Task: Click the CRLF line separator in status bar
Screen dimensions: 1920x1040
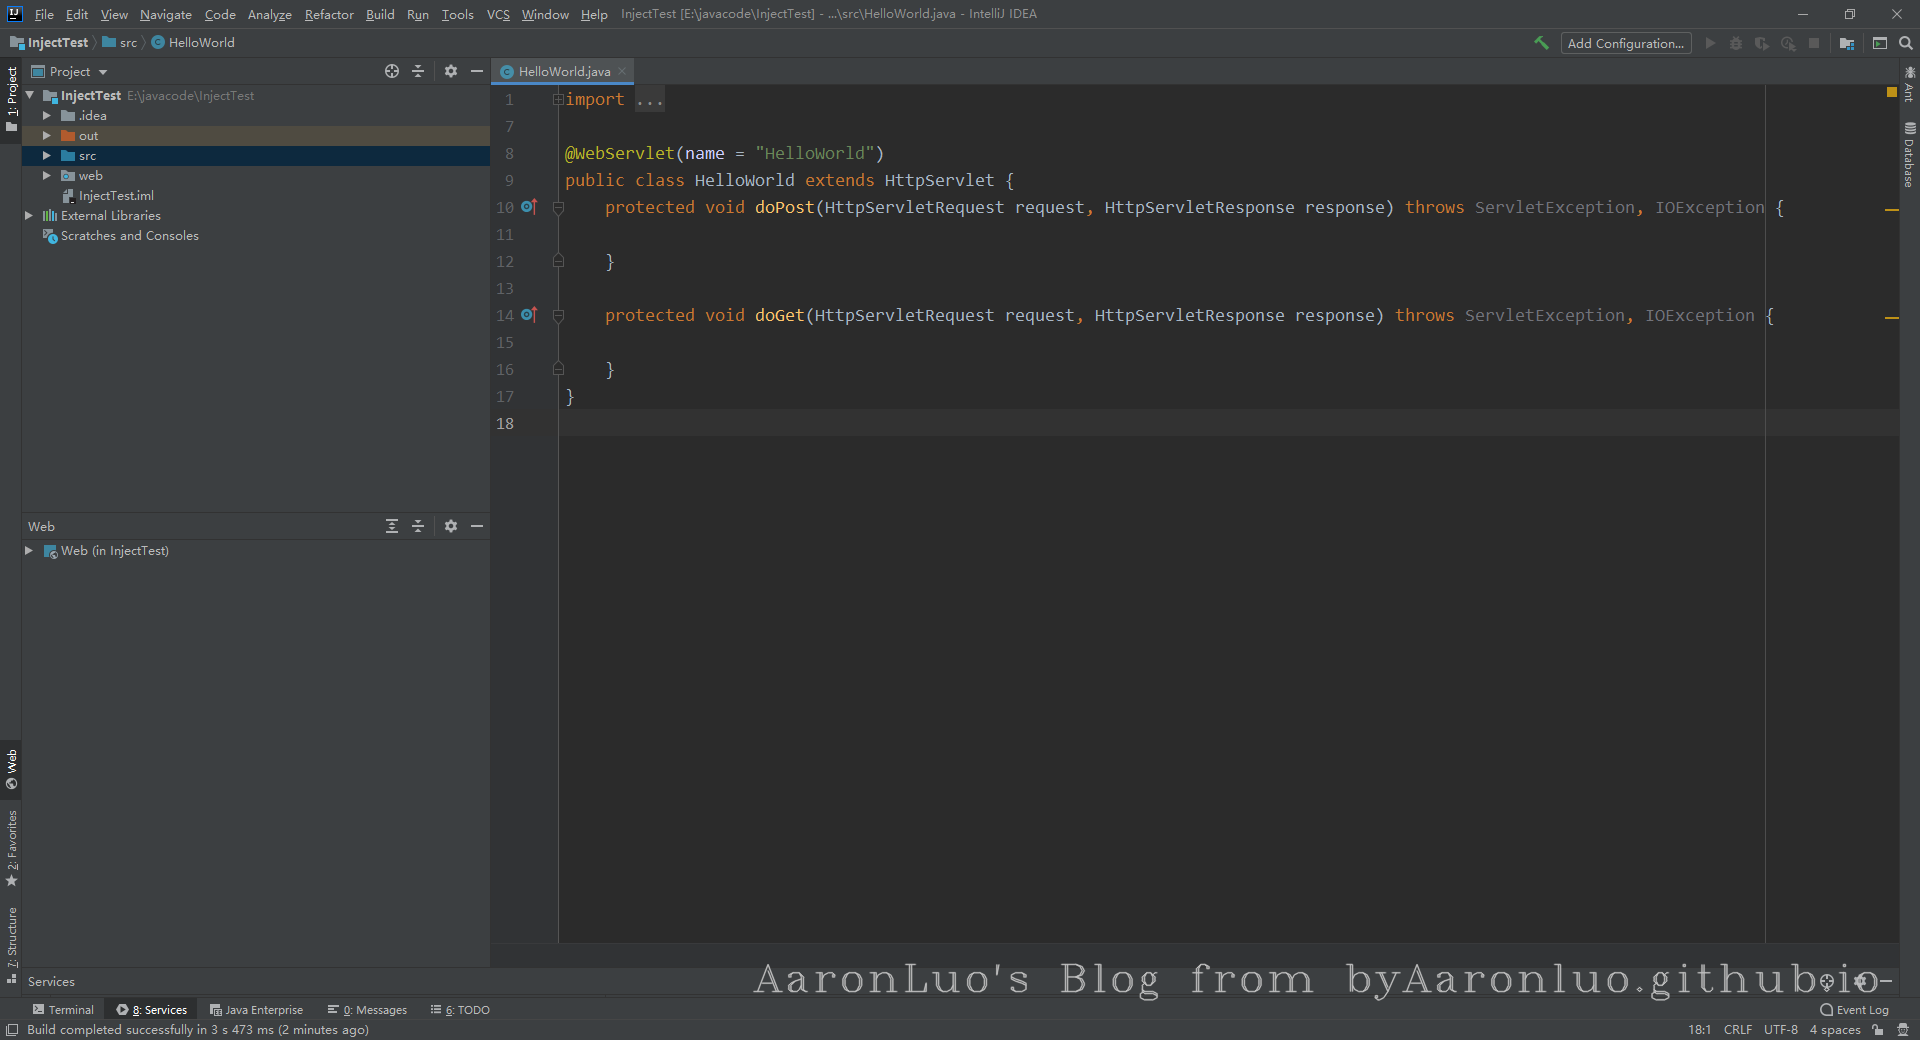Action: tap(1737, 1030)
